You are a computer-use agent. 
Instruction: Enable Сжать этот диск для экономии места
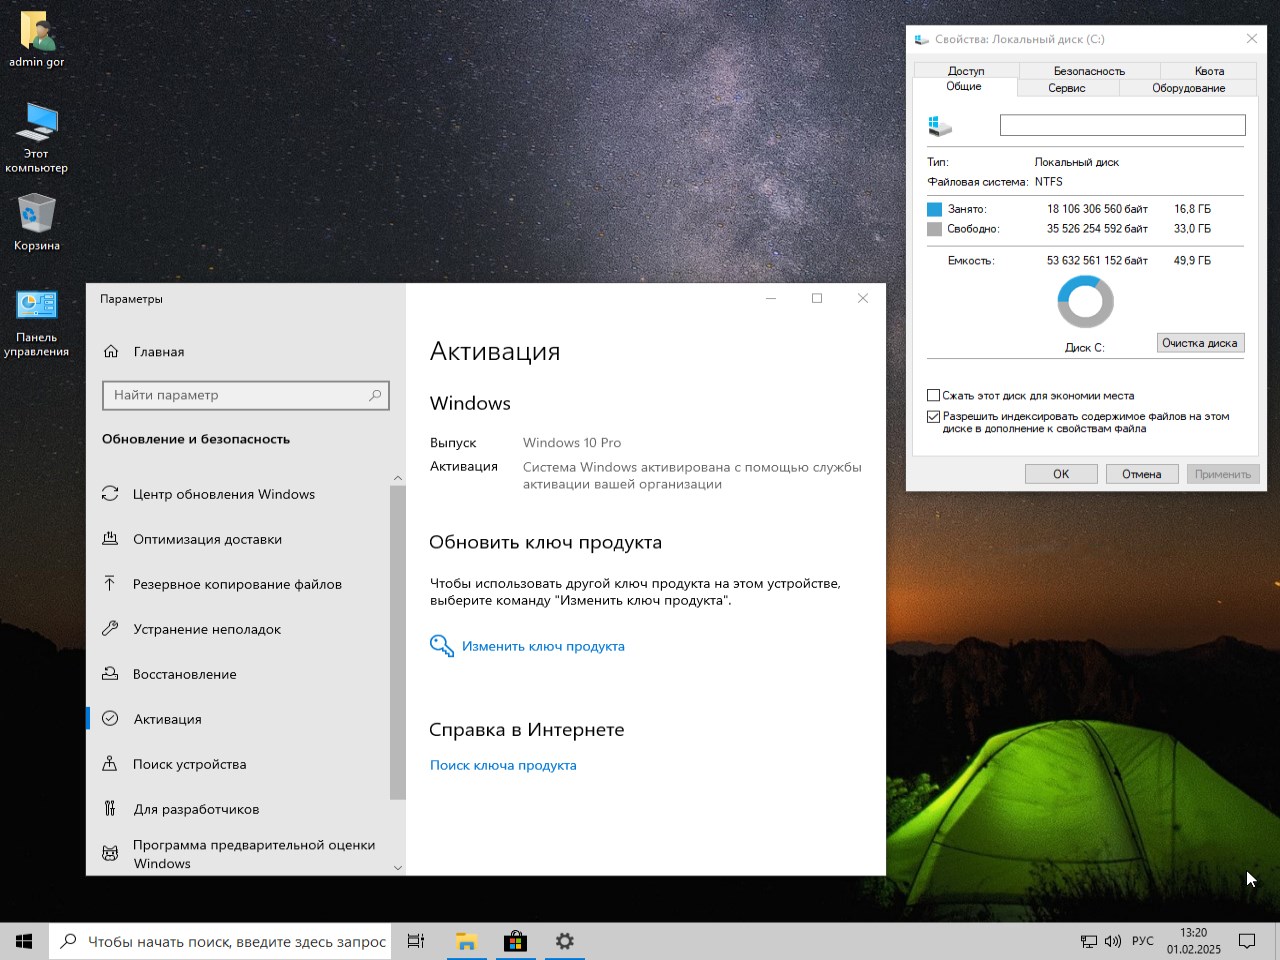click(x=933, y=395)
